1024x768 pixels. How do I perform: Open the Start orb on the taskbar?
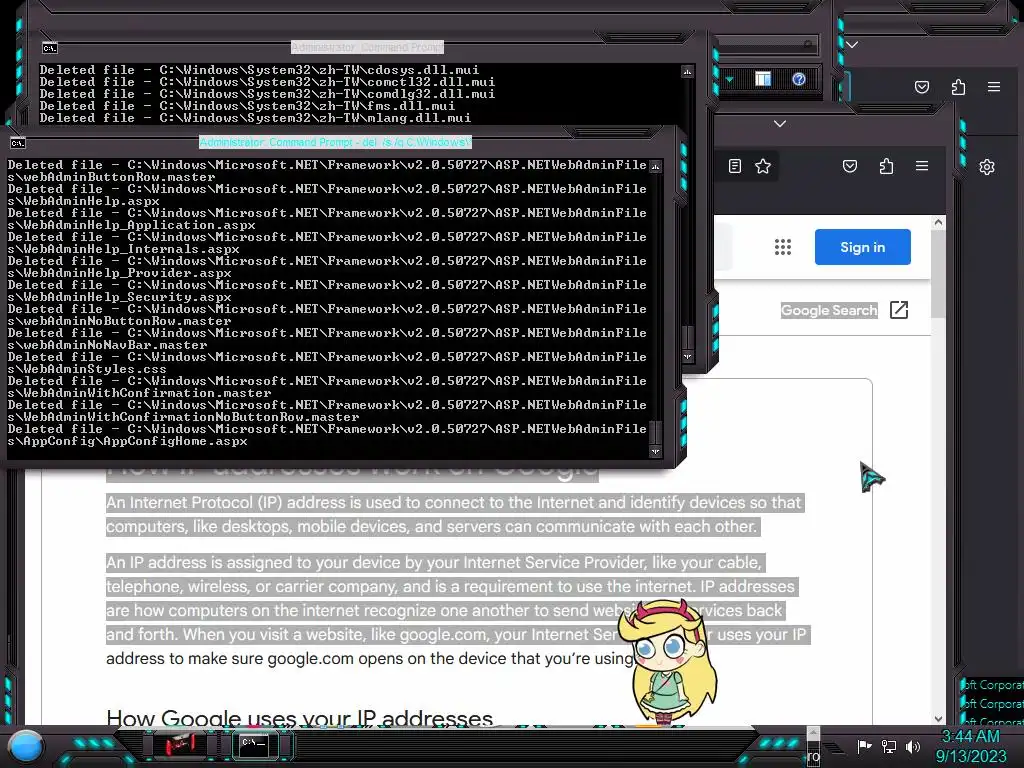click(27, 746)
